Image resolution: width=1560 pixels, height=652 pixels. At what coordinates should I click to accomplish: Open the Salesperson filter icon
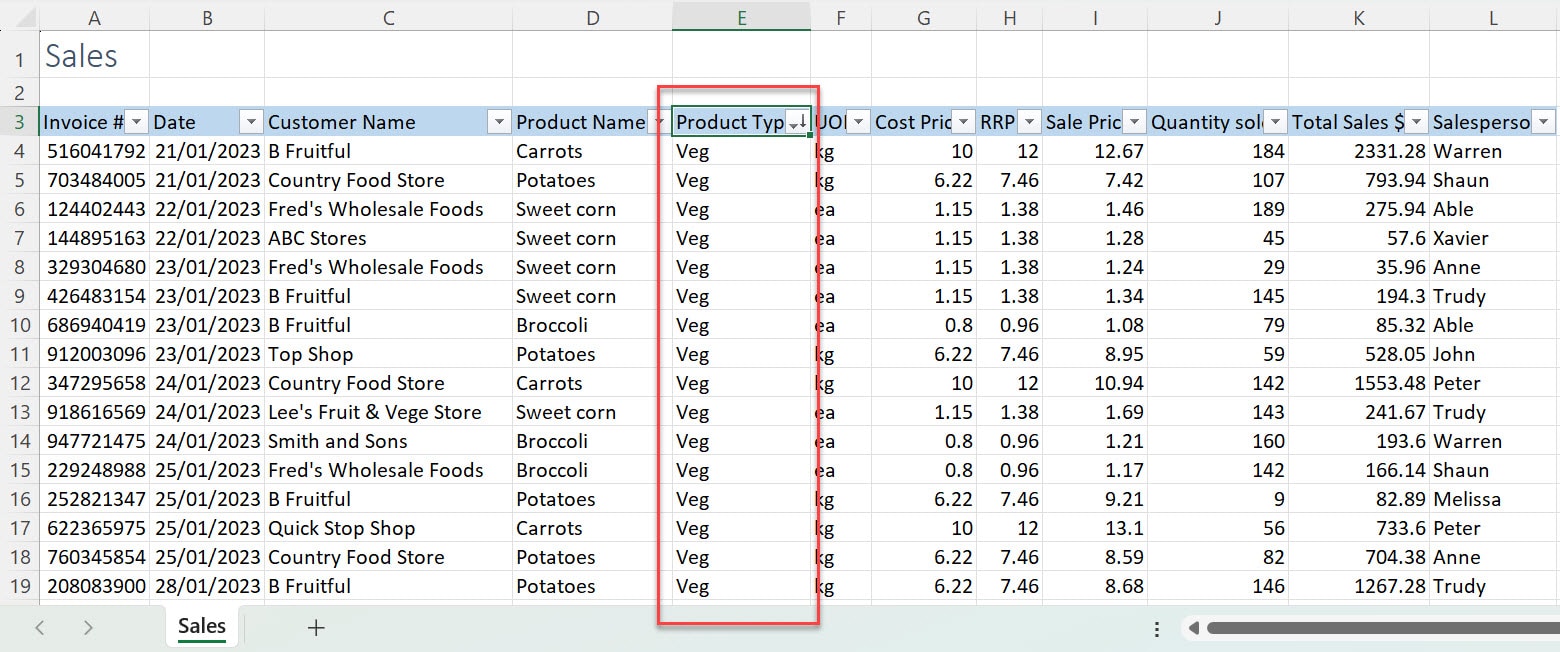(x=1543, y=122)
